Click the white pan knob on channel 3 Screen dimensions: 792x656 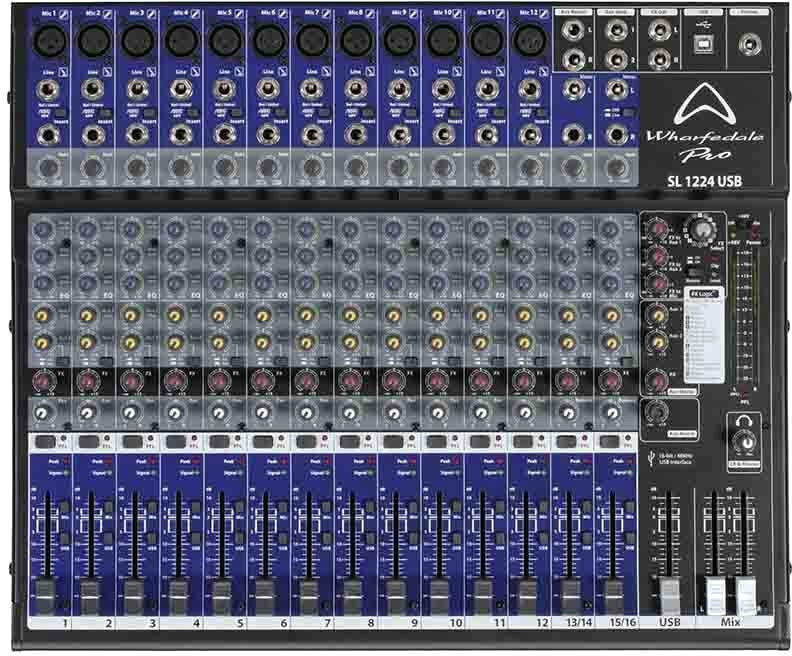[131, 413]
